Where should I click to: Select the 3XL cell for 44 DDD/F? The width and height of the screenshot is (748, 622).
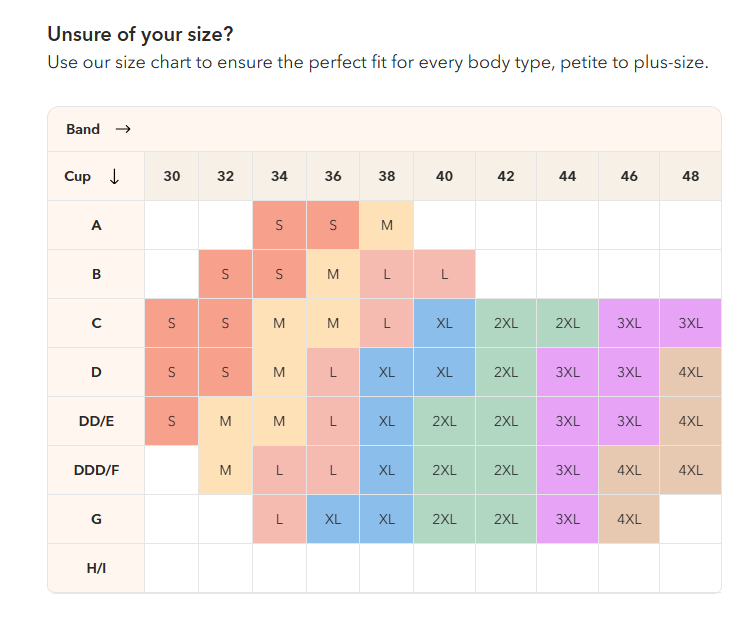tap(567, 470)
